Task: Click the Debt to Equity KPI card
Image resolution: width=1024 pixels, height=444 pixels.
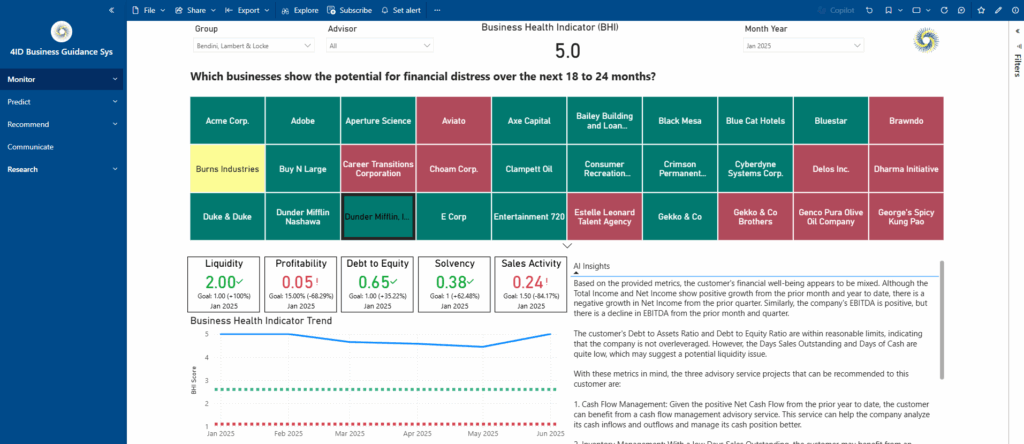Action: coord(377,284)
